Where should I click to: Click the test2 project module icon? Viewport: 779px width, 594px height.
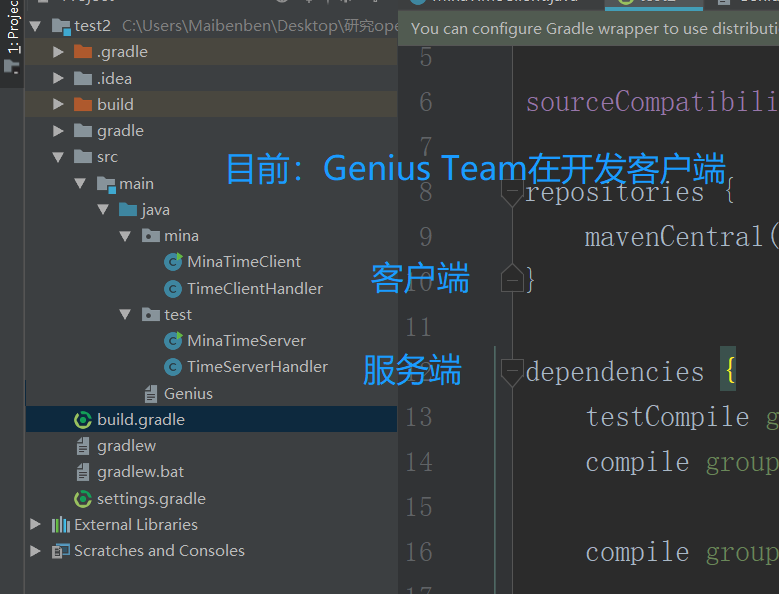(x=62, y=27)
